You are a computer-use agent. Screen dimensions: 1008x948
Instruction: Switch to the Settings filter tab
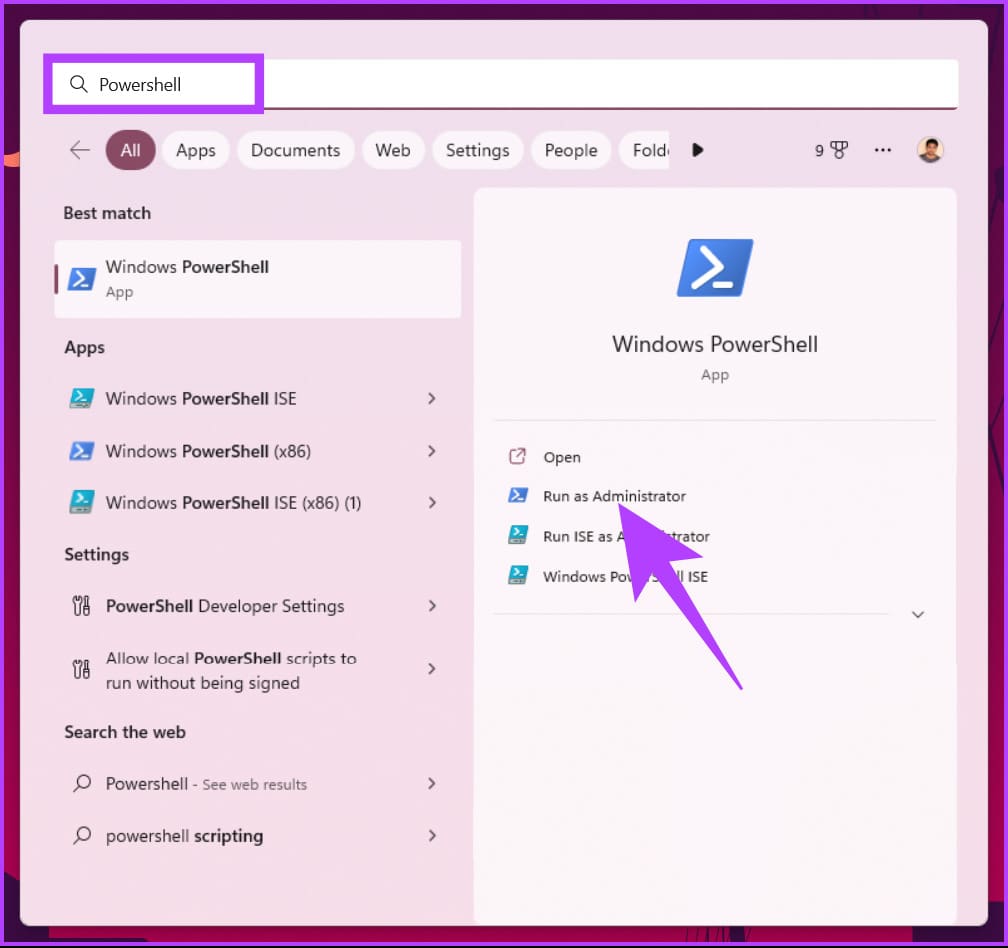pos(478,150)
